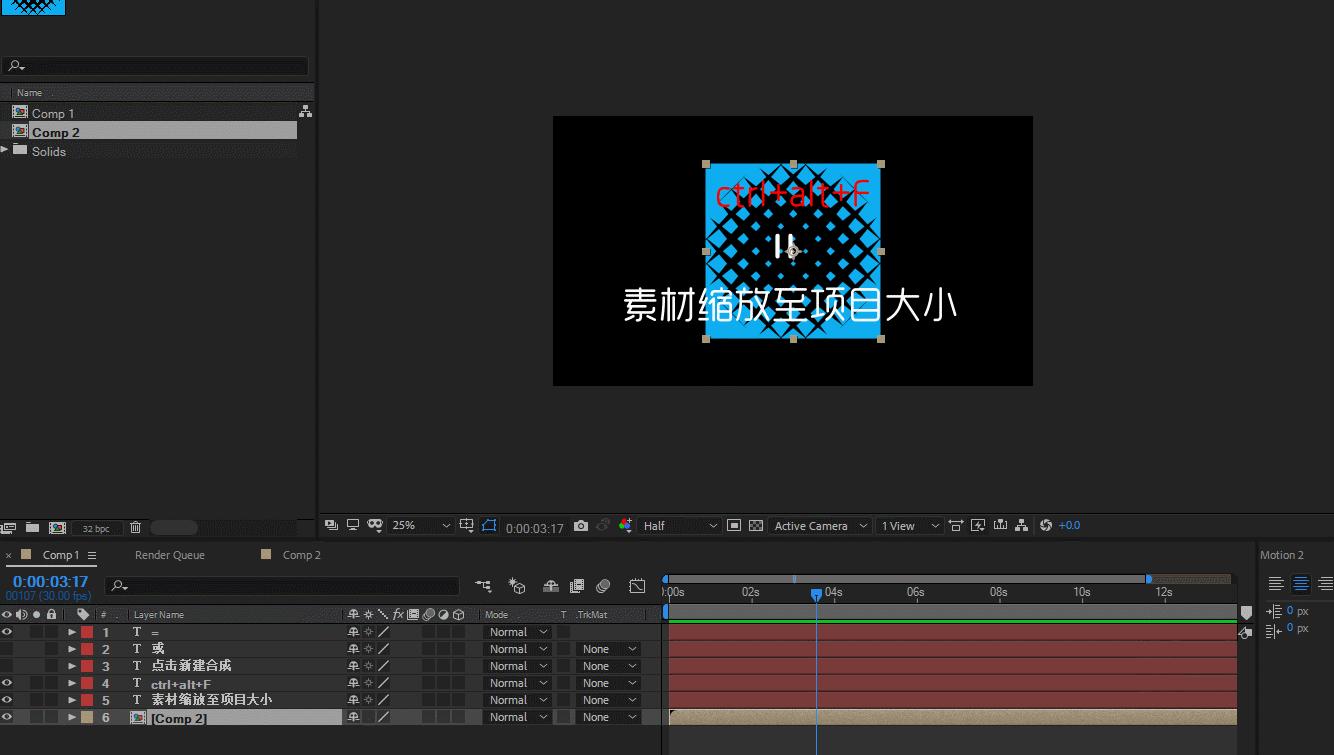
Task: Open resolution dropdown showing Half
Action: [680, 525]
